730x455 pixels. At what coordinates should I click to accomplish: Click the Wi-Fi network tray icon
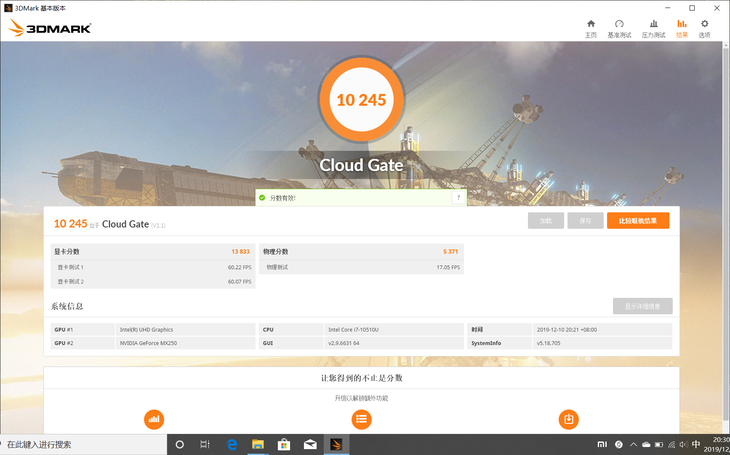pyautogui.click(x=671, y=444)
